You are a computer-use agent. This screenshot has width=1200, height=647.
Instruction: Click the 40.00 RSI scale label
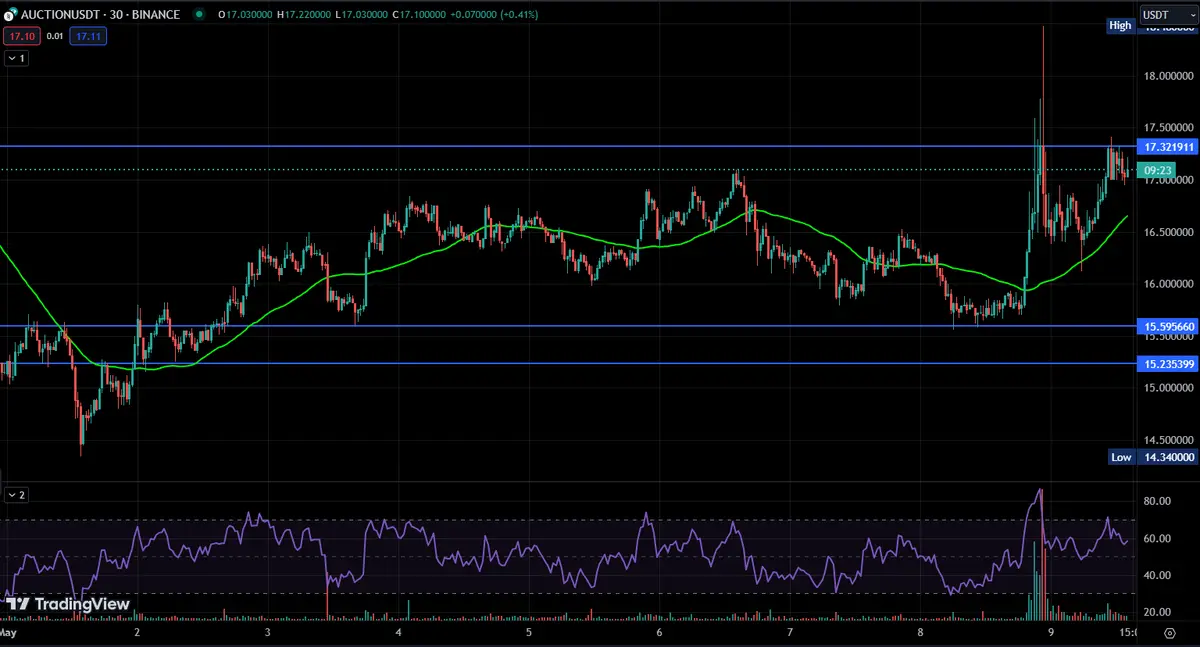coord(1156,575)
